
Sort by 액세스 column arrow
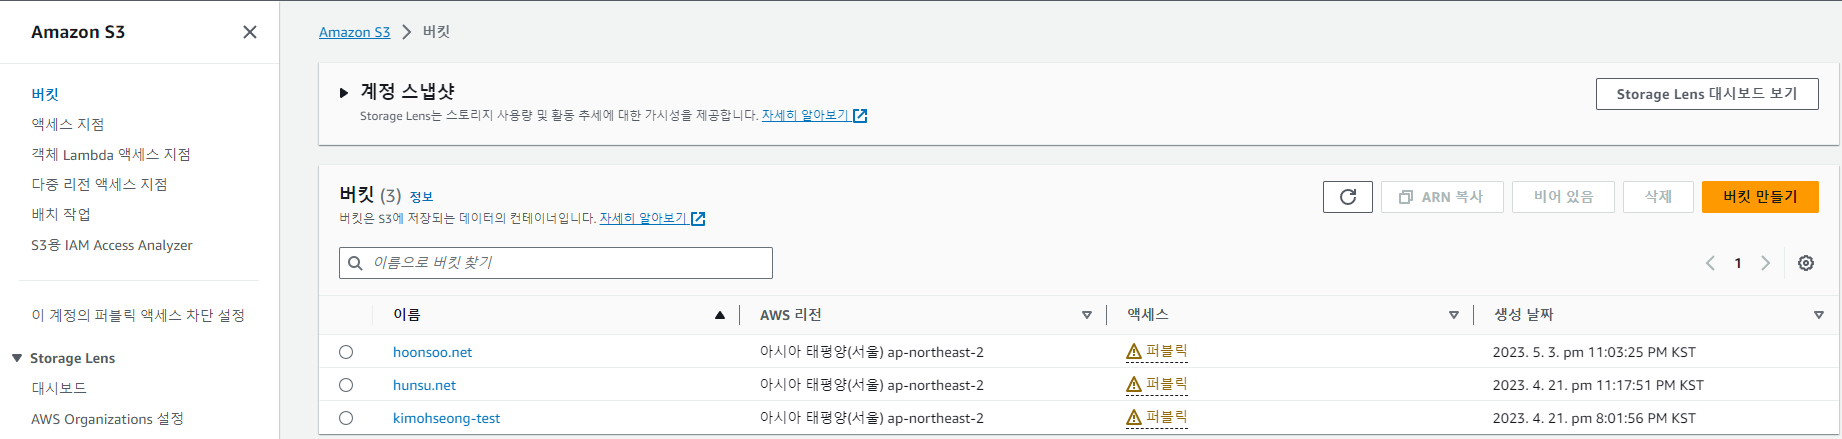tap(1454, 315)
